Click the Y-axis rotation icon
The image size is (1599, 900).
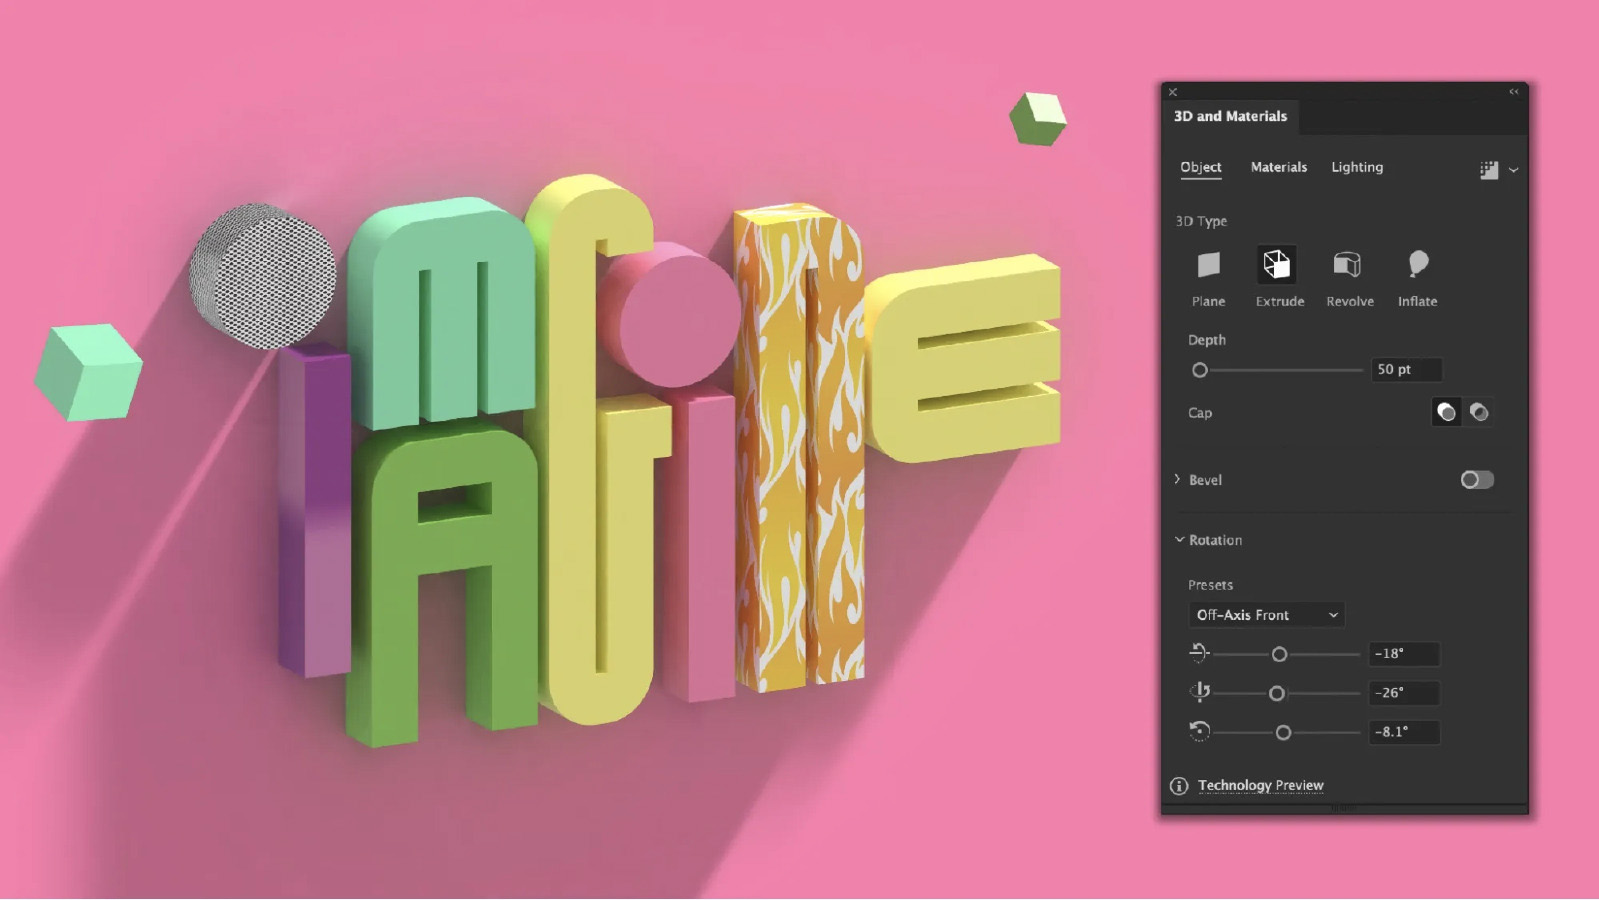(x=1199, y=691)
